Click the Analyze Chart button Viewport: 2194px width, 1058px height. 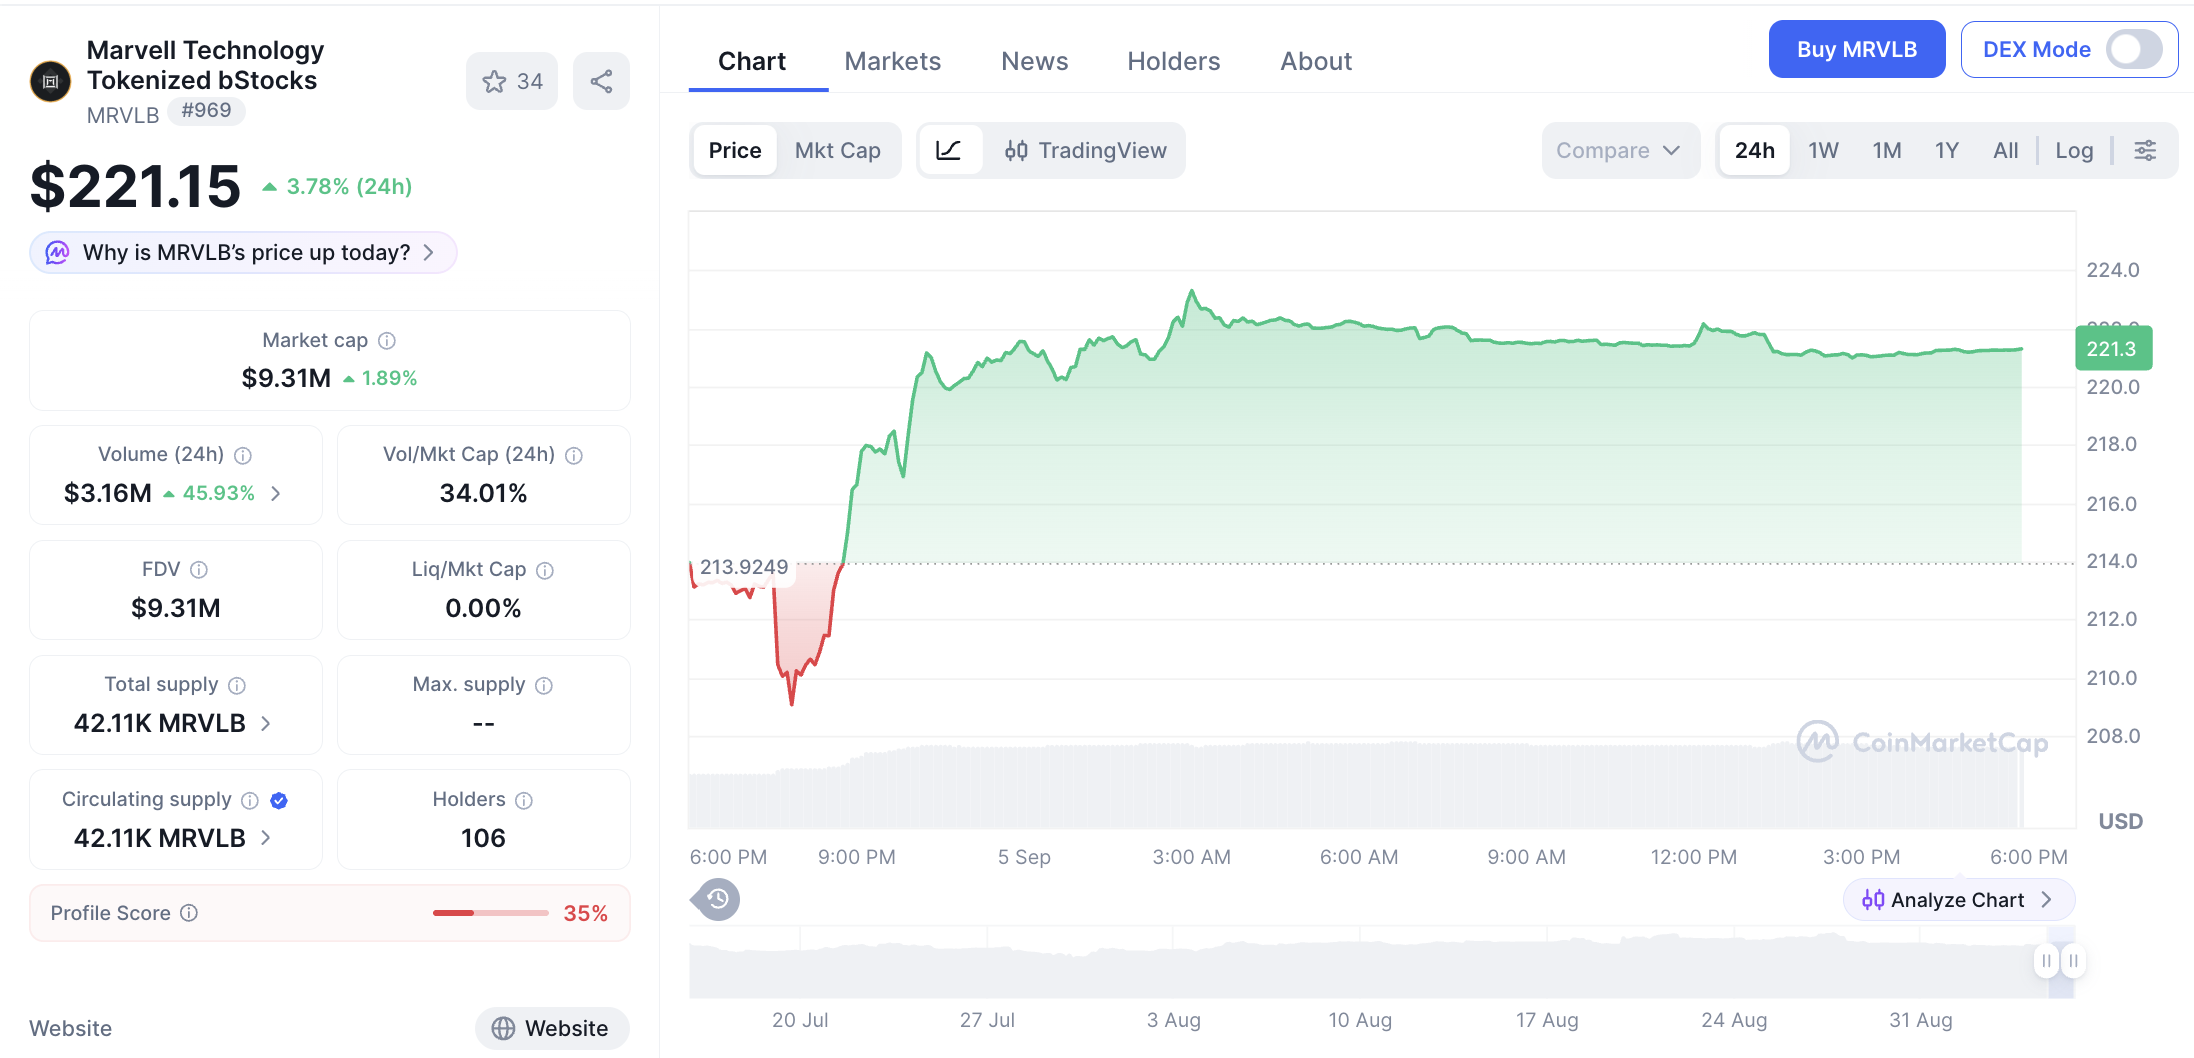coord(1959,900)
